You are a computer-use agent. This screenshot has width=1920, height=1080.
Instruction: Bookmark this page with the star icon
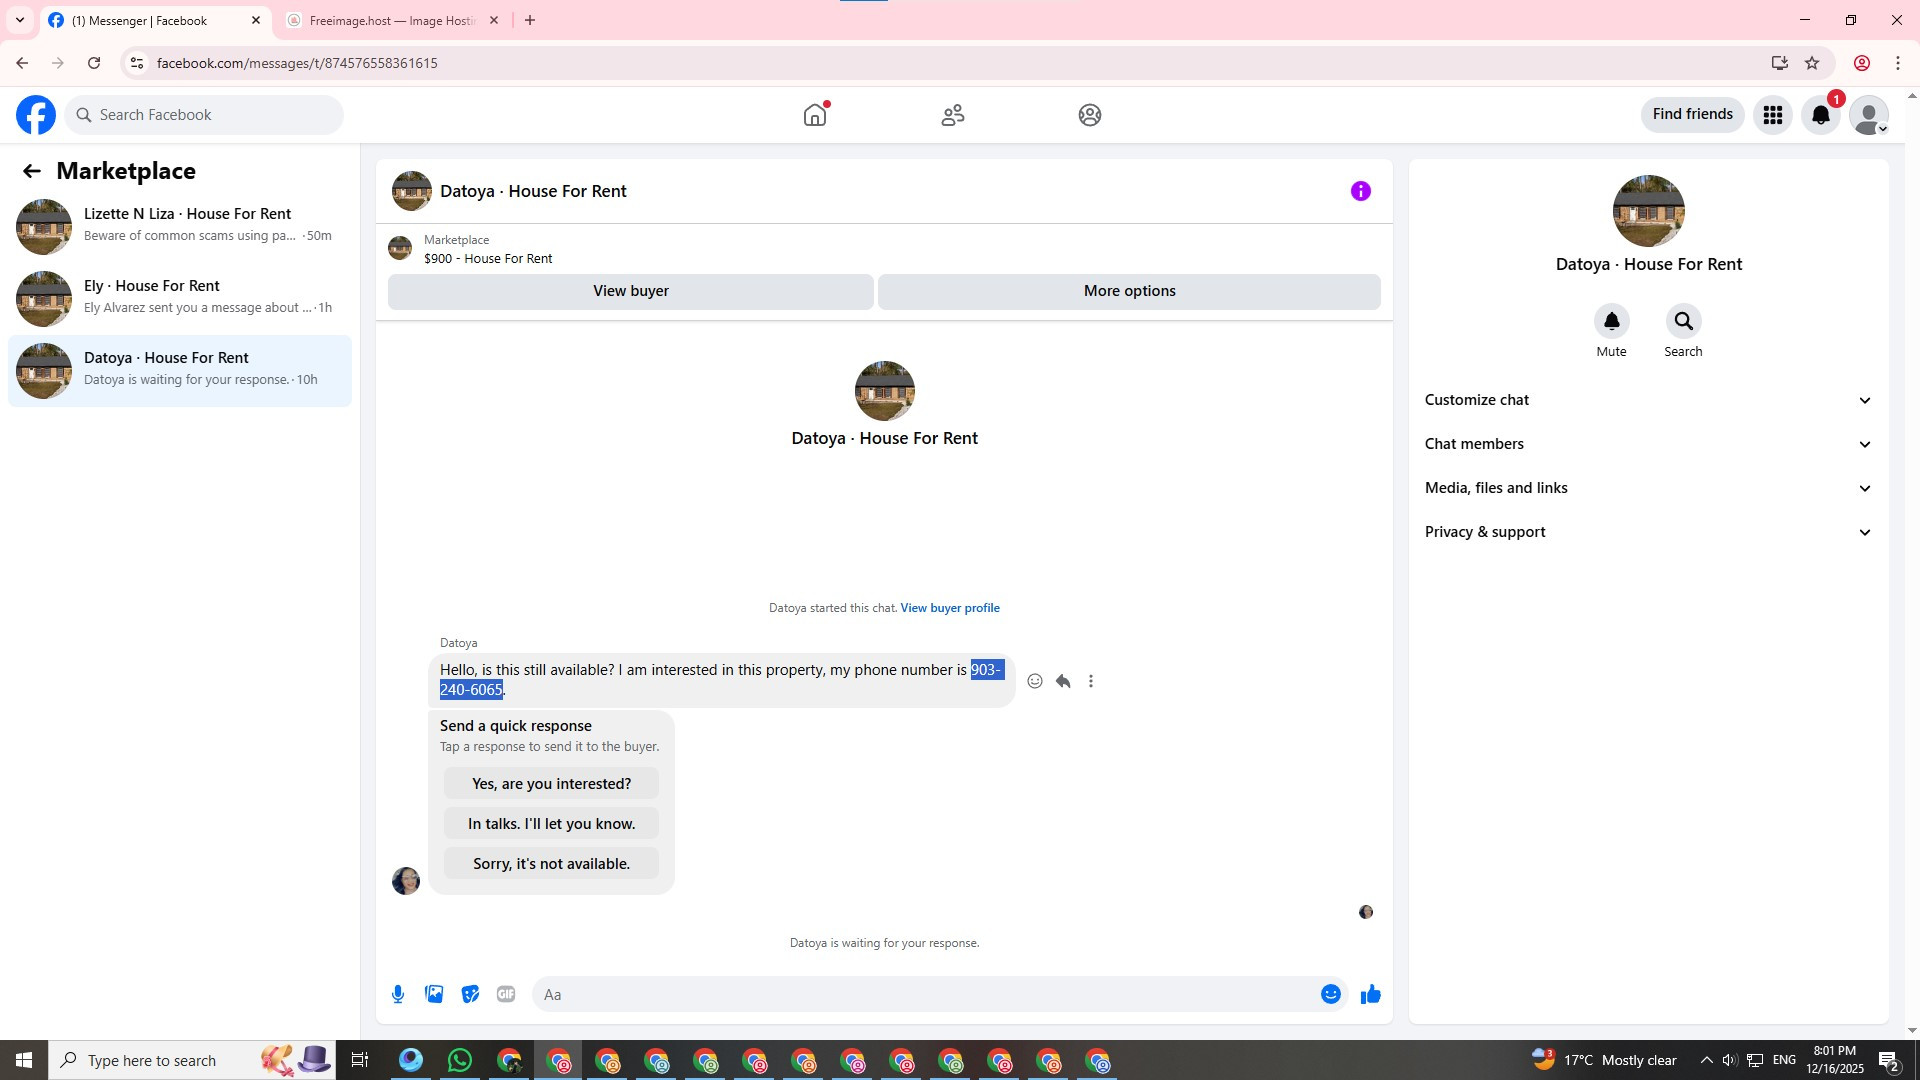pos(1812,63)
